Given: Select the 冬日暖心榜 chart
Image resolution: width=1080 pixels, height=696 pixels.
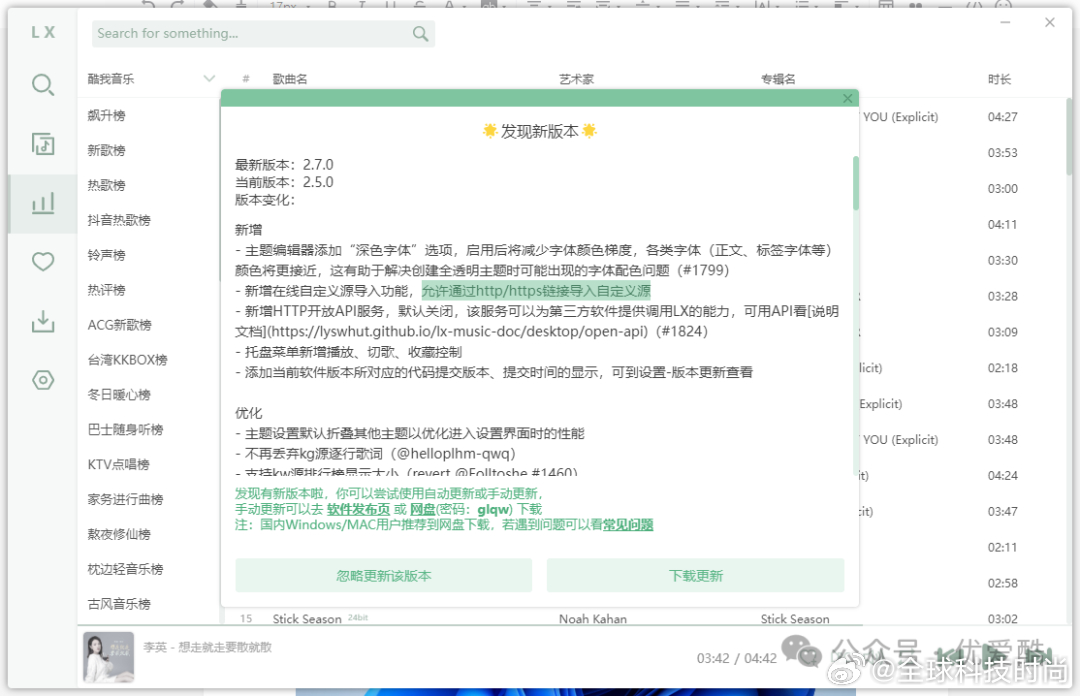Looking at the screenshot, I should (x=118, y=395).
